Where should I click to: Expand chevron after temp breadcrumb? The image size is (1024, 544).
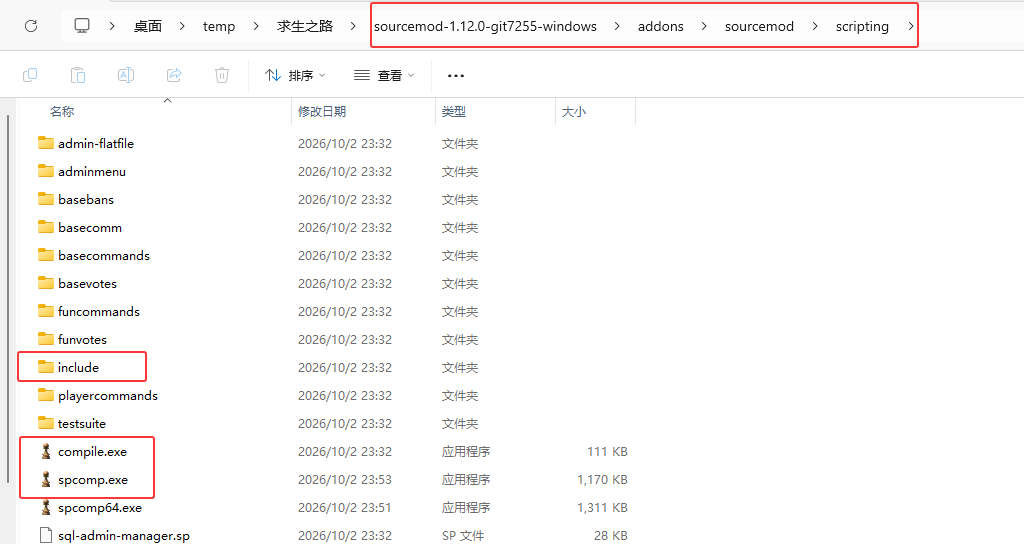(x=256, y=26)
